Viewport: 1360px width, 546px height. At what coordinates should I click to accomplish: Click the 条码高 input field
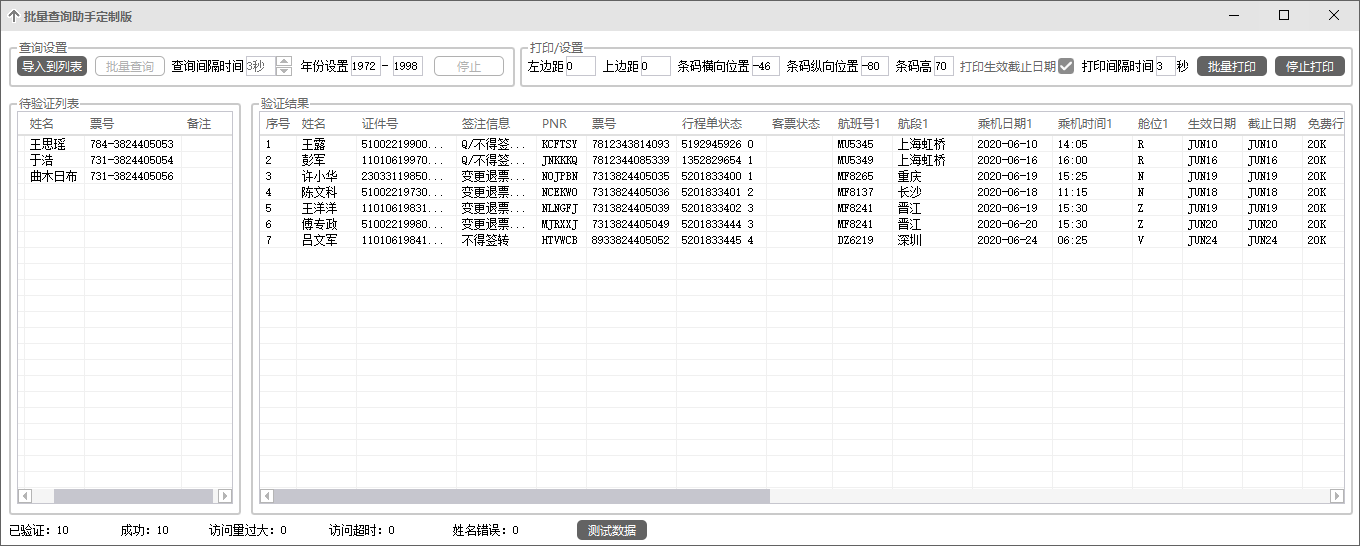[943, 67]
